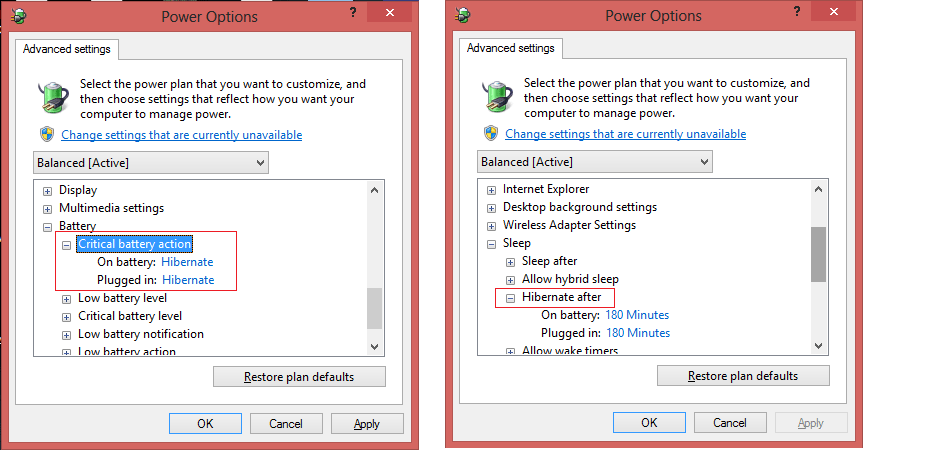Expand Internet Explorer node in right window
The width and height of the screenshot is (931, 452).
491,190
